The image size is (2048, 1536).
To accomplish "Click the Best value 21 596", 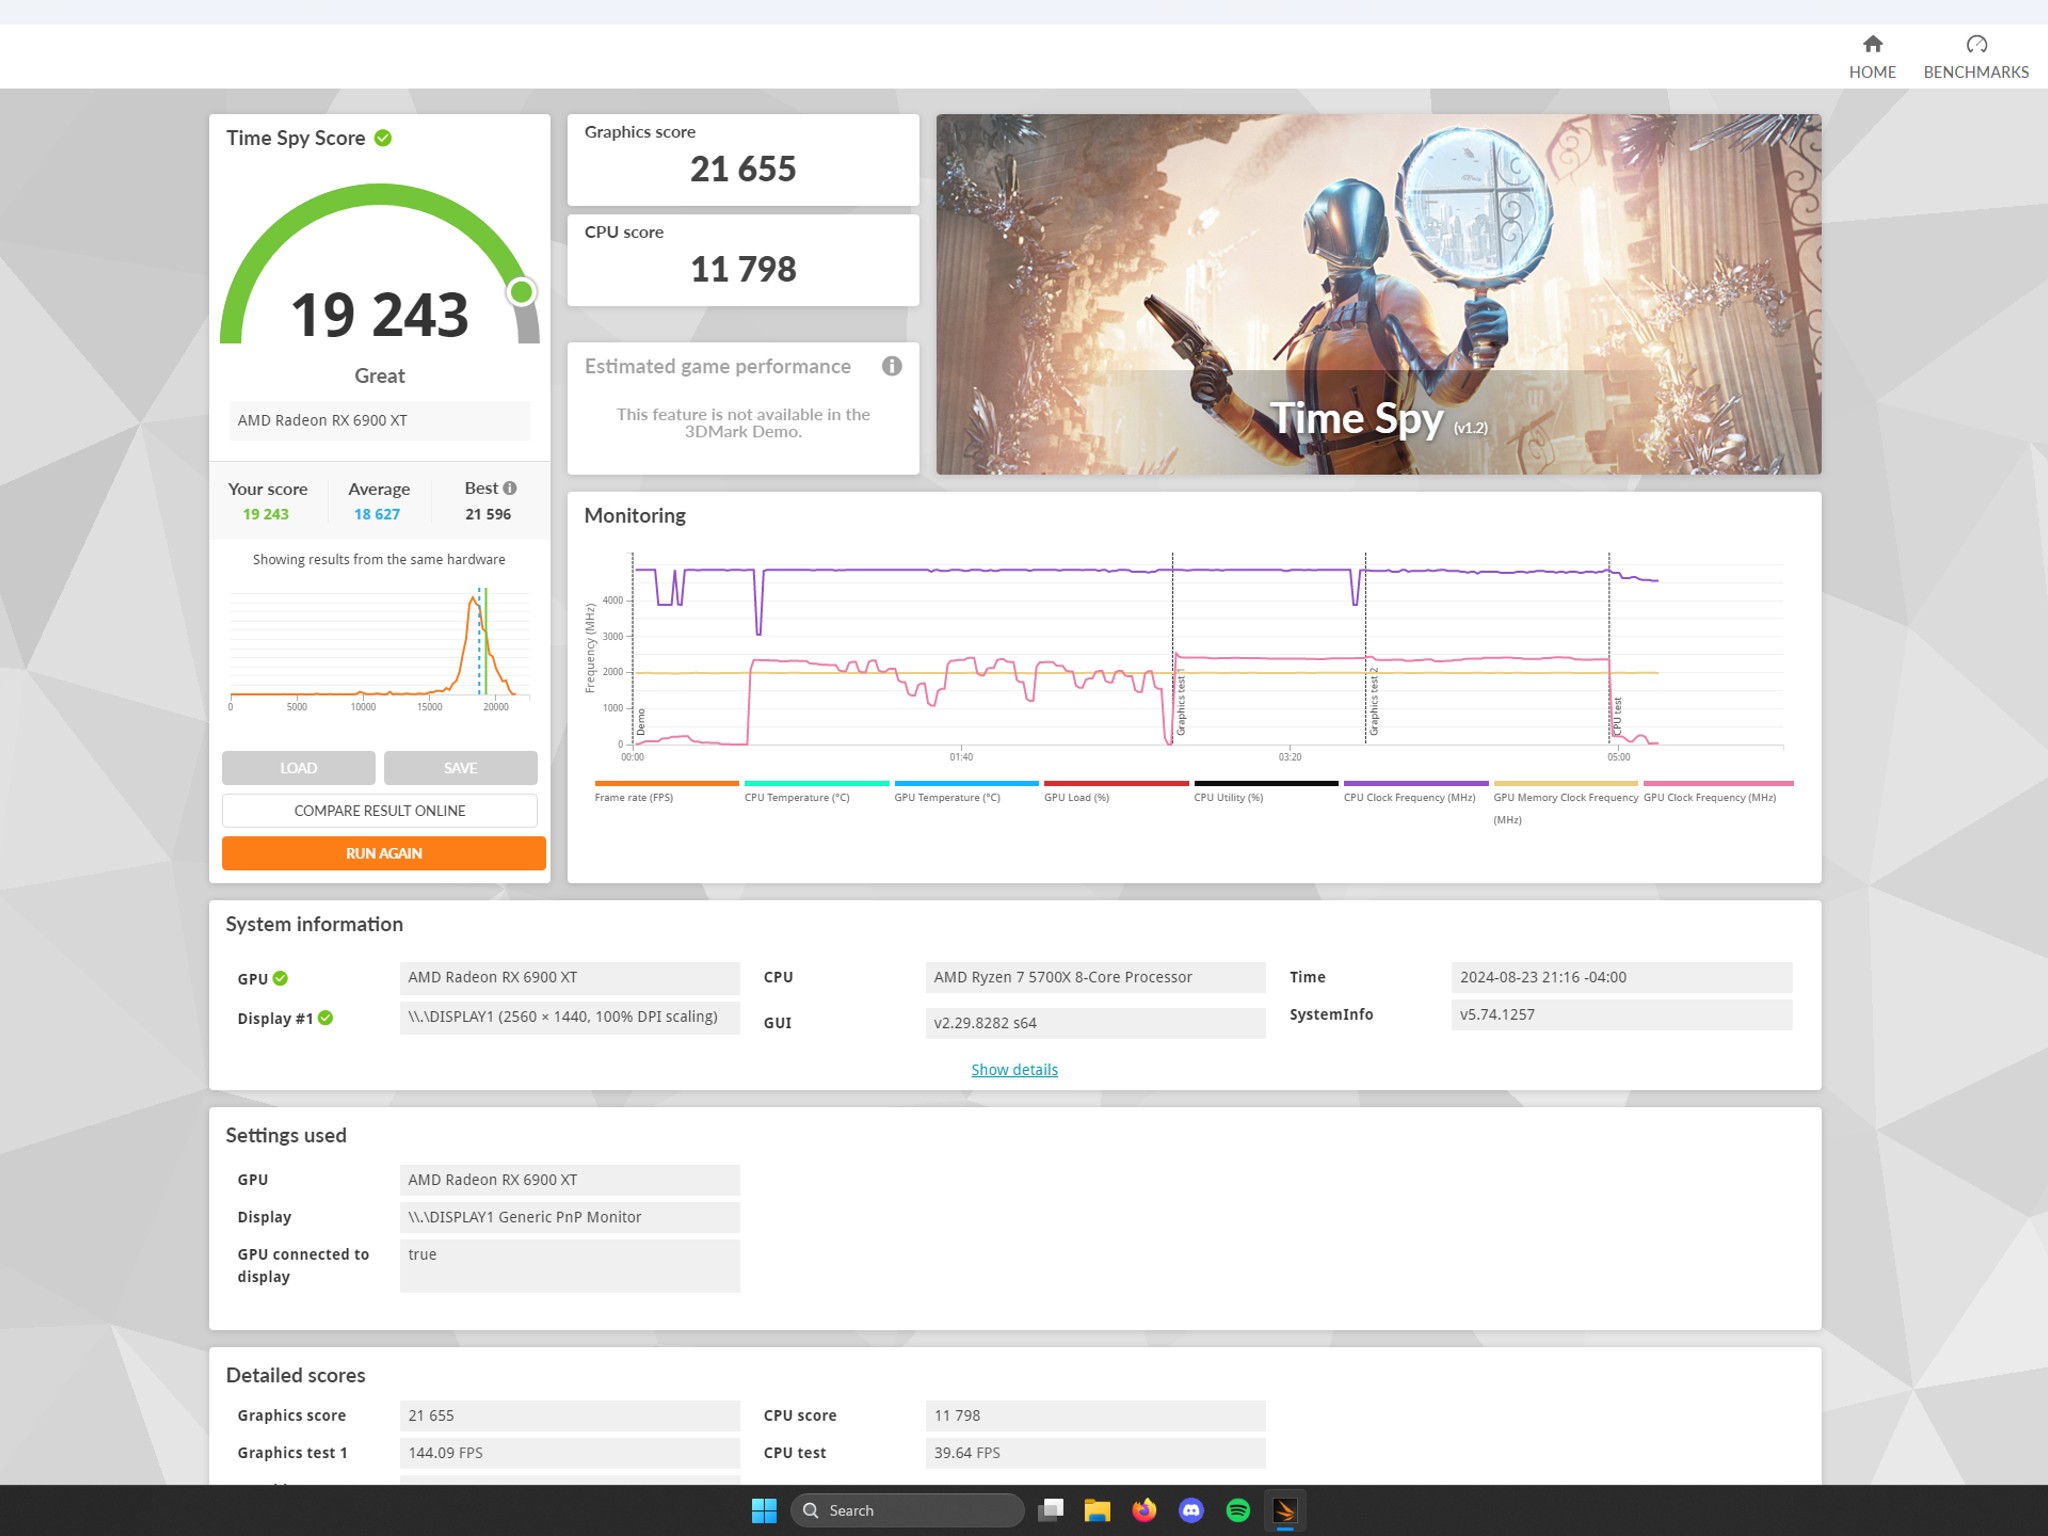I will [x=488, y=514].
